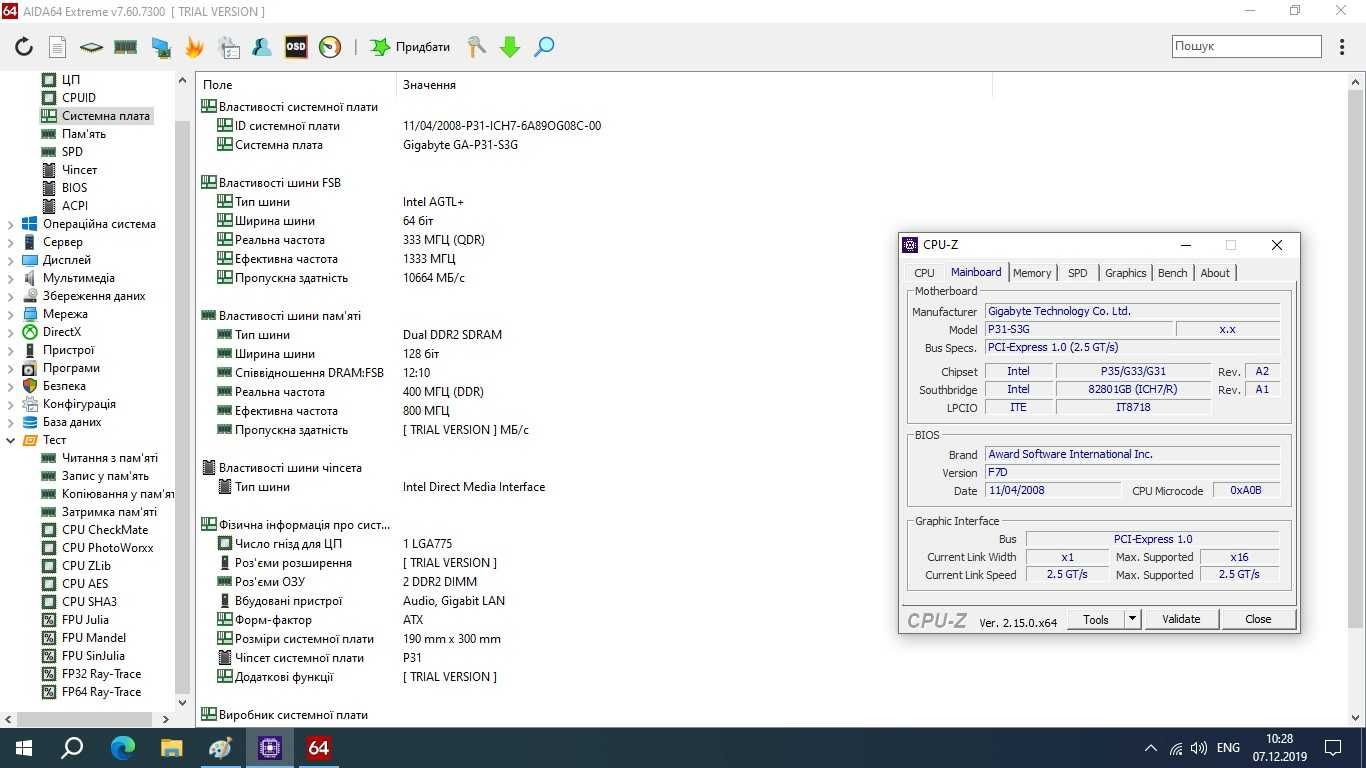Expand the DirectX tree node
Screen dimensions: 1366x768
click(x=11, y=332)
